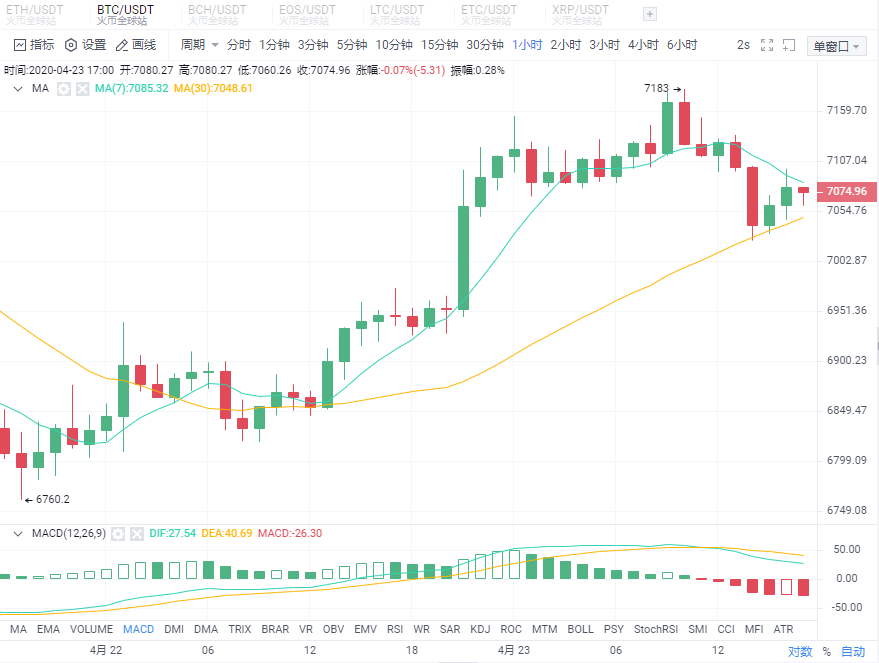Image resolution: width=879 pixels, height=663 pixels.
Task: Open the 指标 indicators panel
Action: click(x=32, y=44)
